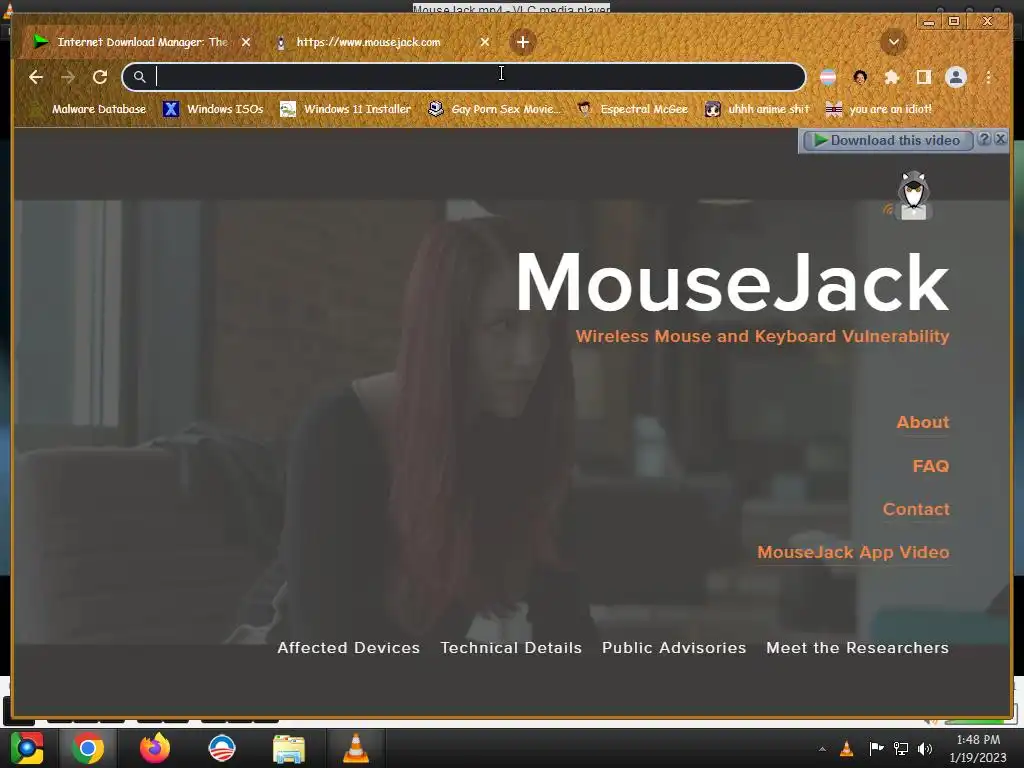Open Firefox from the taskbar

click(155, 748)
